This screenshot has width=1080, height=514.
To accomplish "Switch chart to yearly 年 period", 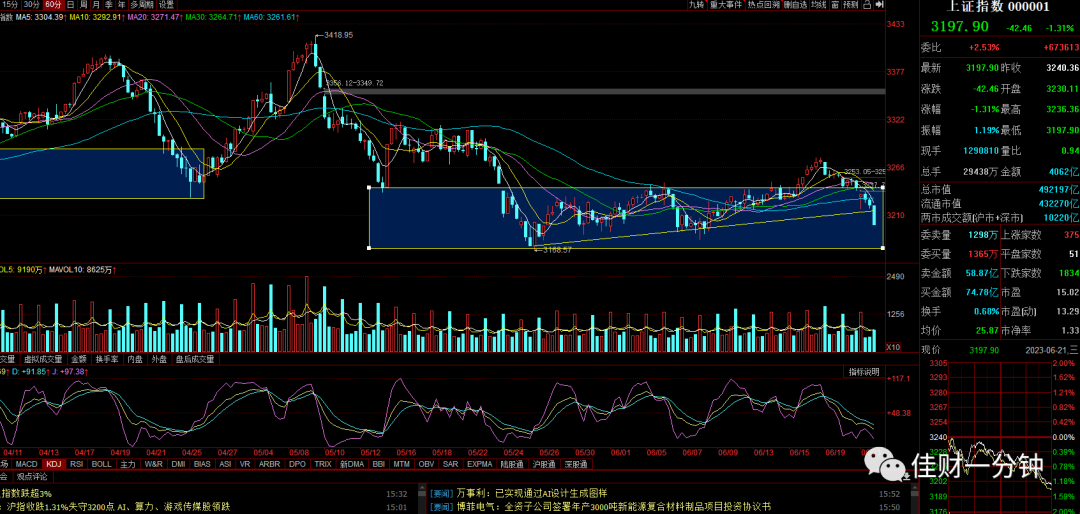I will point(121,4).
